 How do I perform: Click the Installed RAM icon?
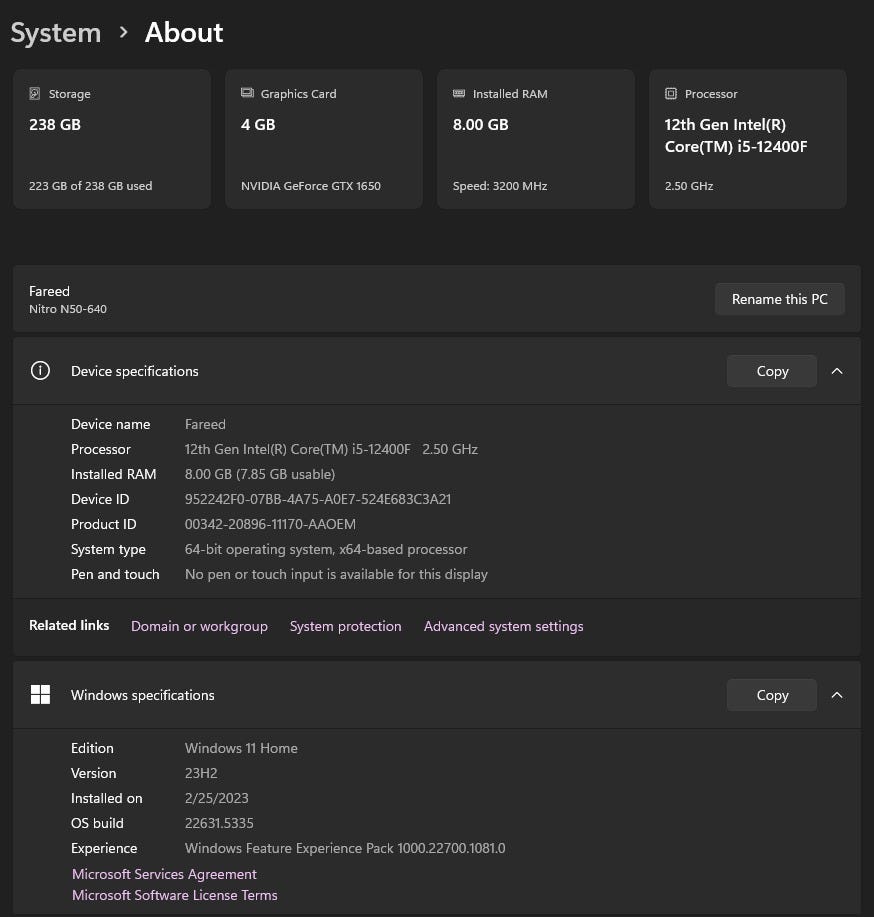click(459, 94)
